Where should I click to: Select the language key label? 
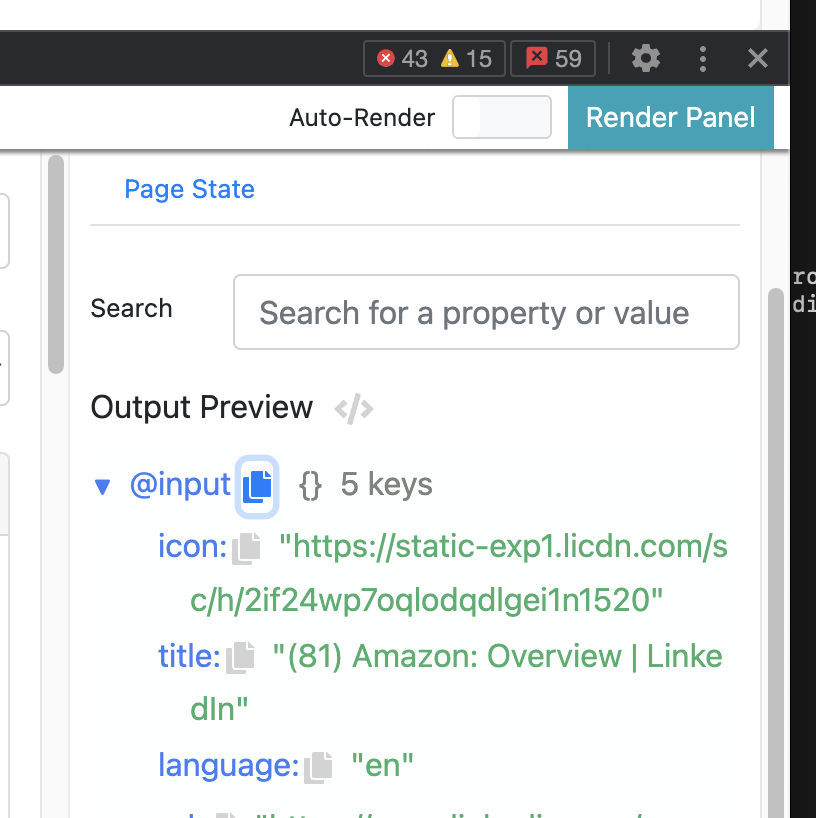tap(229, 766)
